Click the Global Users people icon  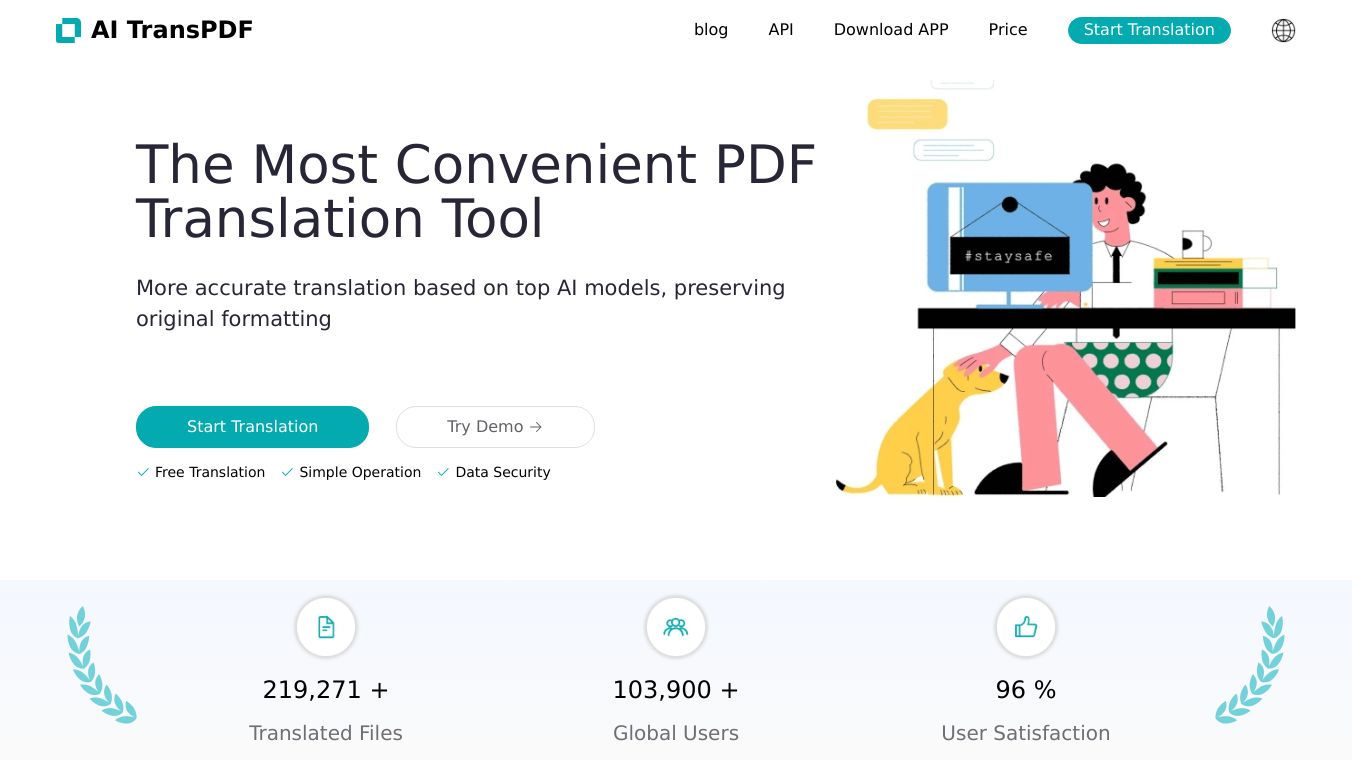(x=676, y=627)
